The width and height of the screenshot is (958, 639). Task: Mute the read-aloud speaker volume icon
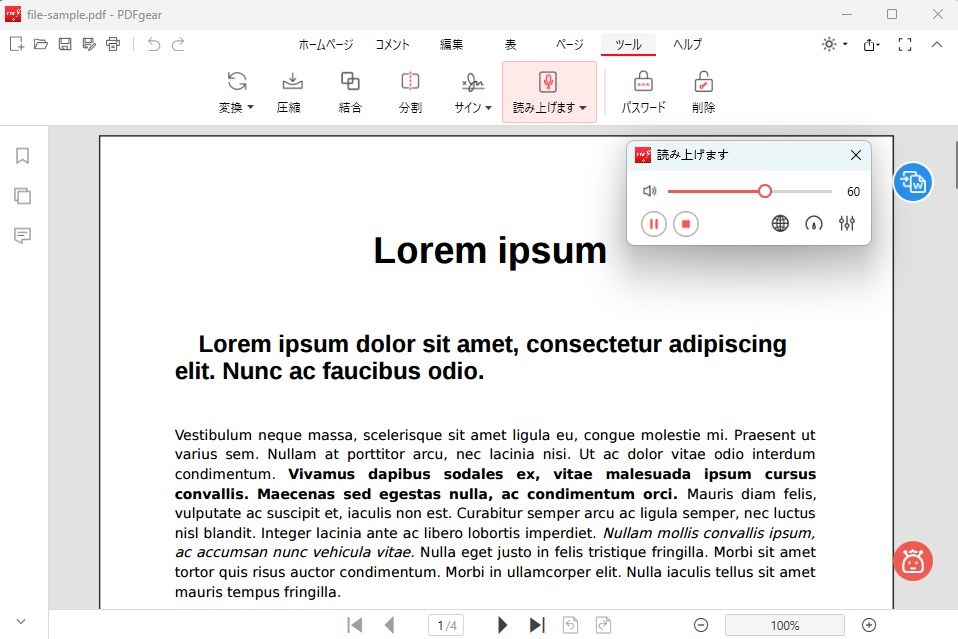[649, 191]
